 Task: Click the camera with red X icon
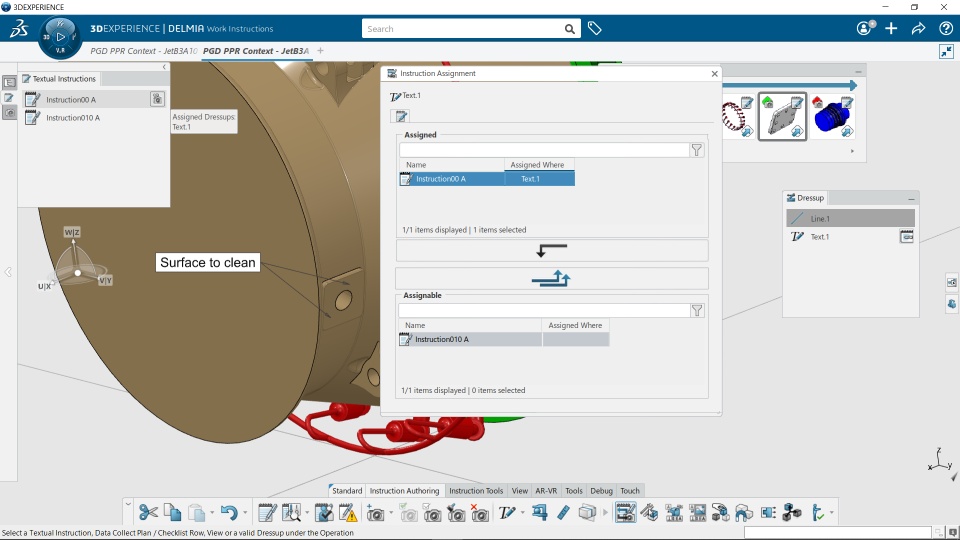click(x=480, y=512)
